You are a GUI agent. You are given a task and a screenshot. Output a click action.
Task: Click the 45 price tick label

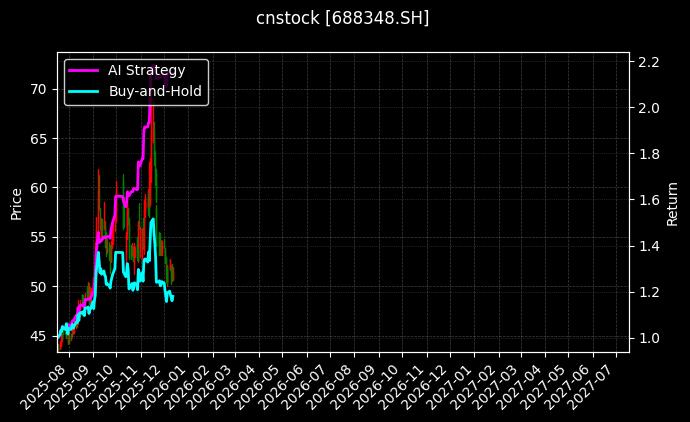pyautogui.click(x=38, y=336)
